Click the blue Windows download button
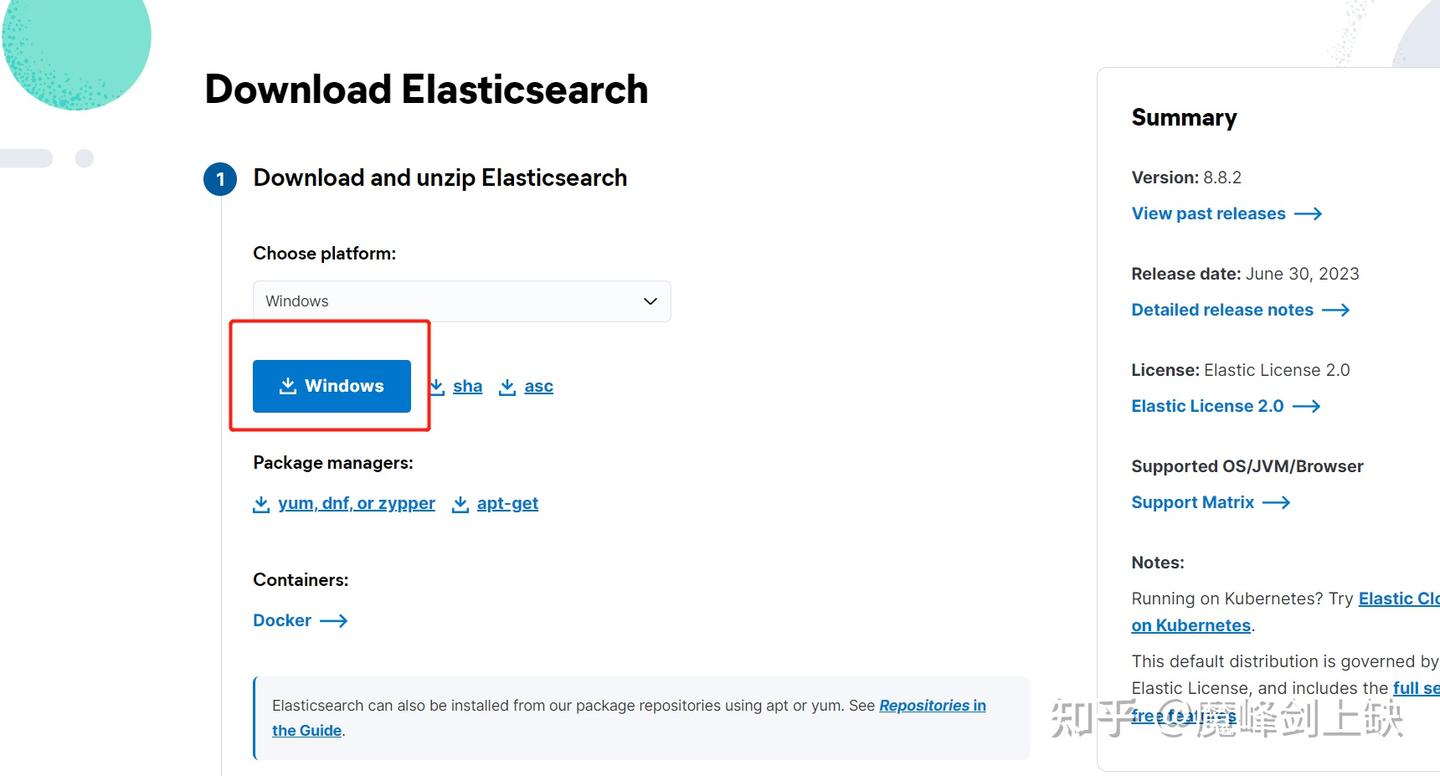Viewport: 1440px width, 776px height. [x=332, y=386]
